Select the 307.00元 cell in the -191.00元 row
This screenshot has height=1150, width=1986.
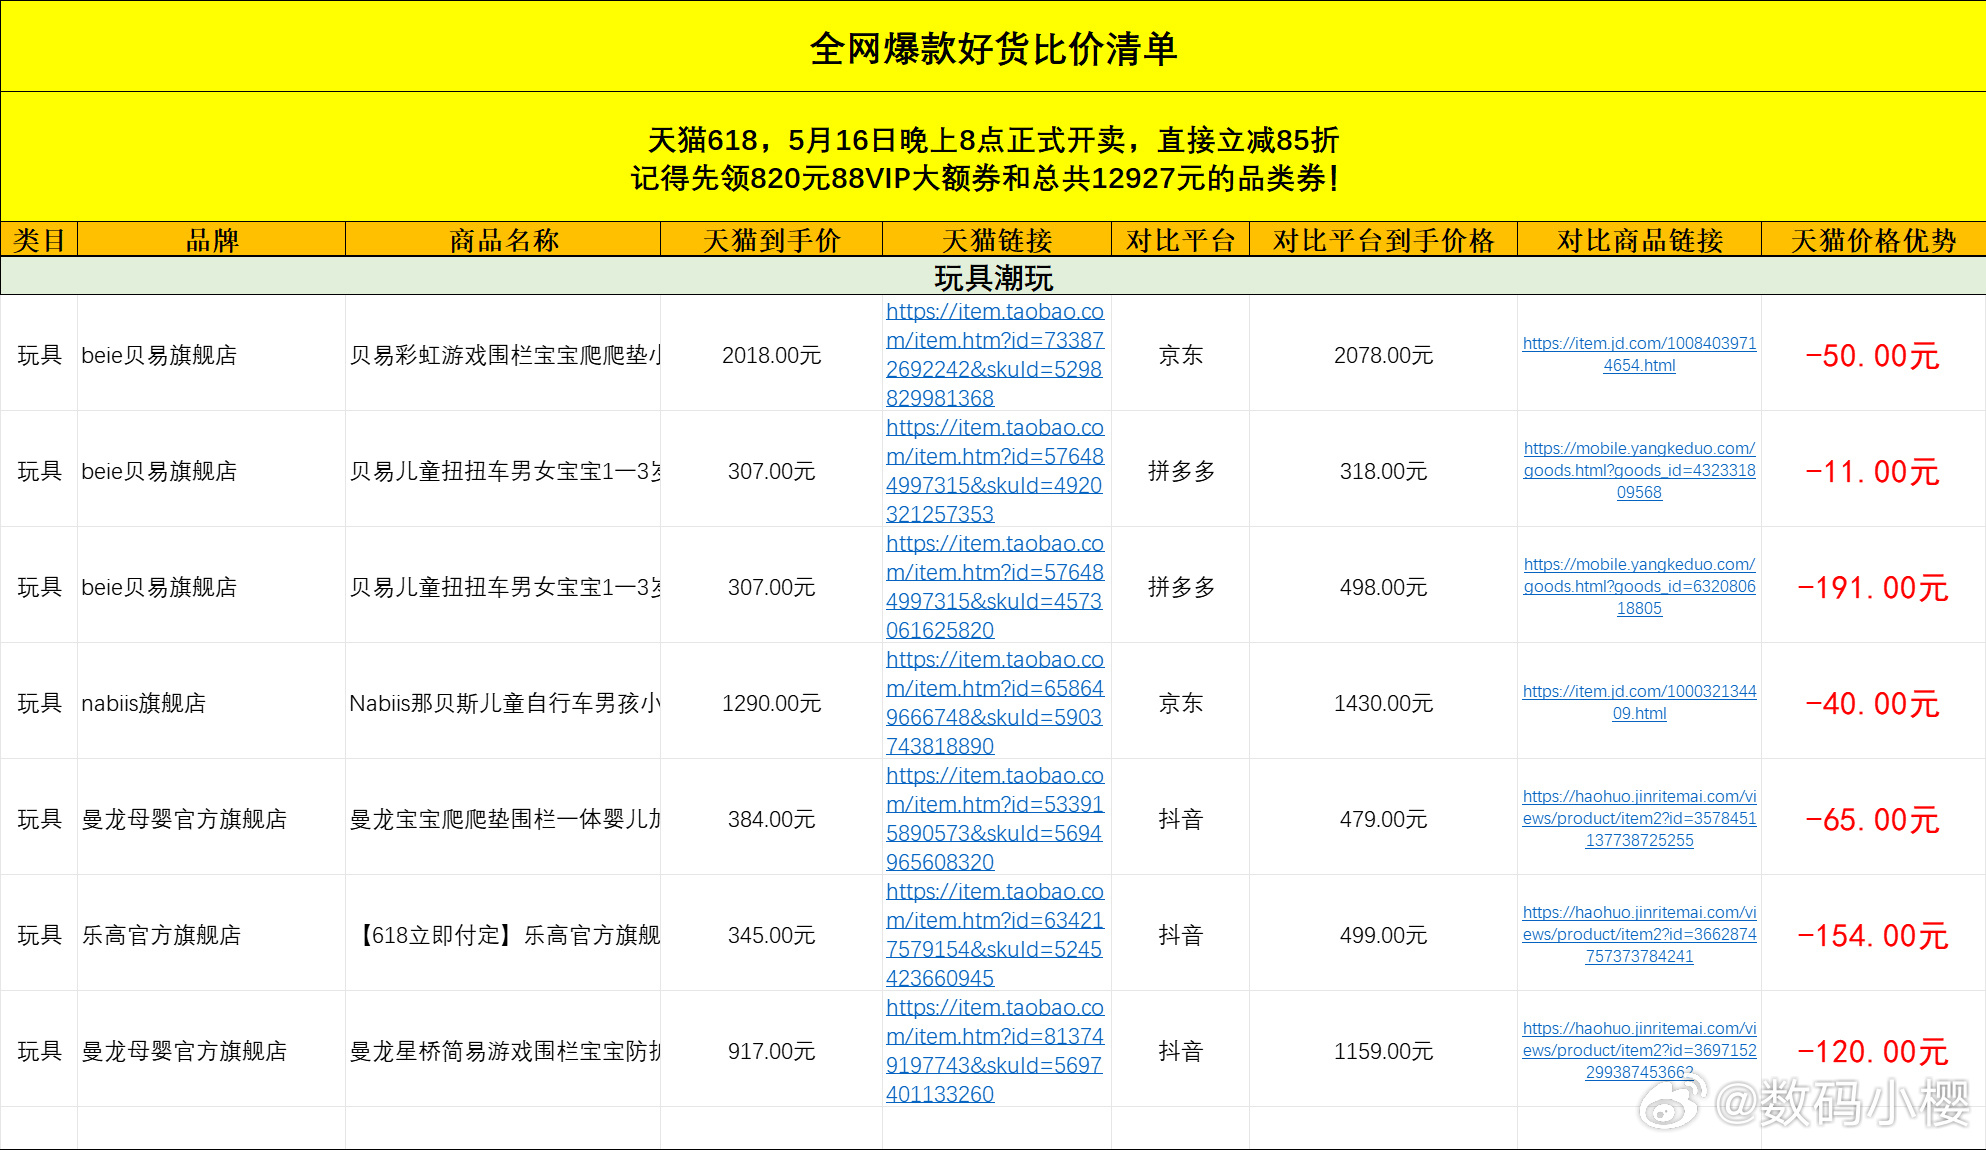(x=771, y=587)
